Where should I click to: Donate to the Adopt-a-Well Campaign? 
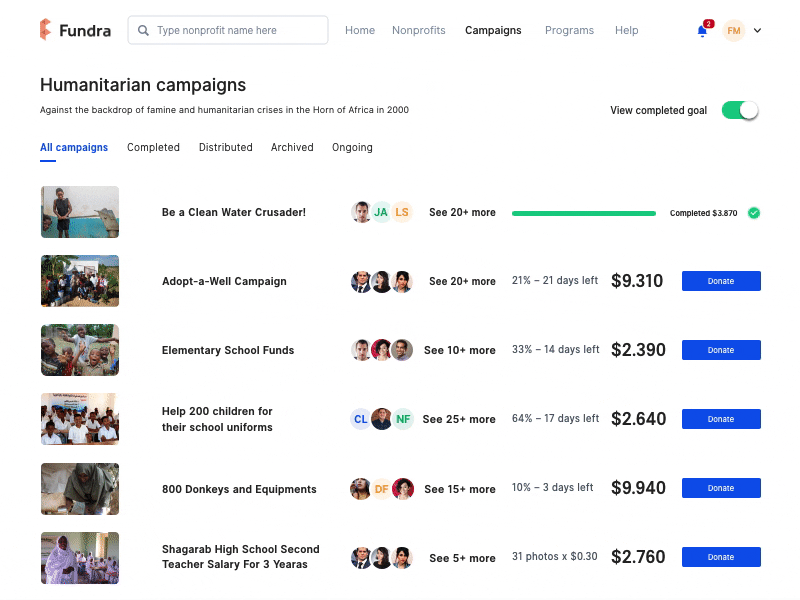tap(721, 281)
